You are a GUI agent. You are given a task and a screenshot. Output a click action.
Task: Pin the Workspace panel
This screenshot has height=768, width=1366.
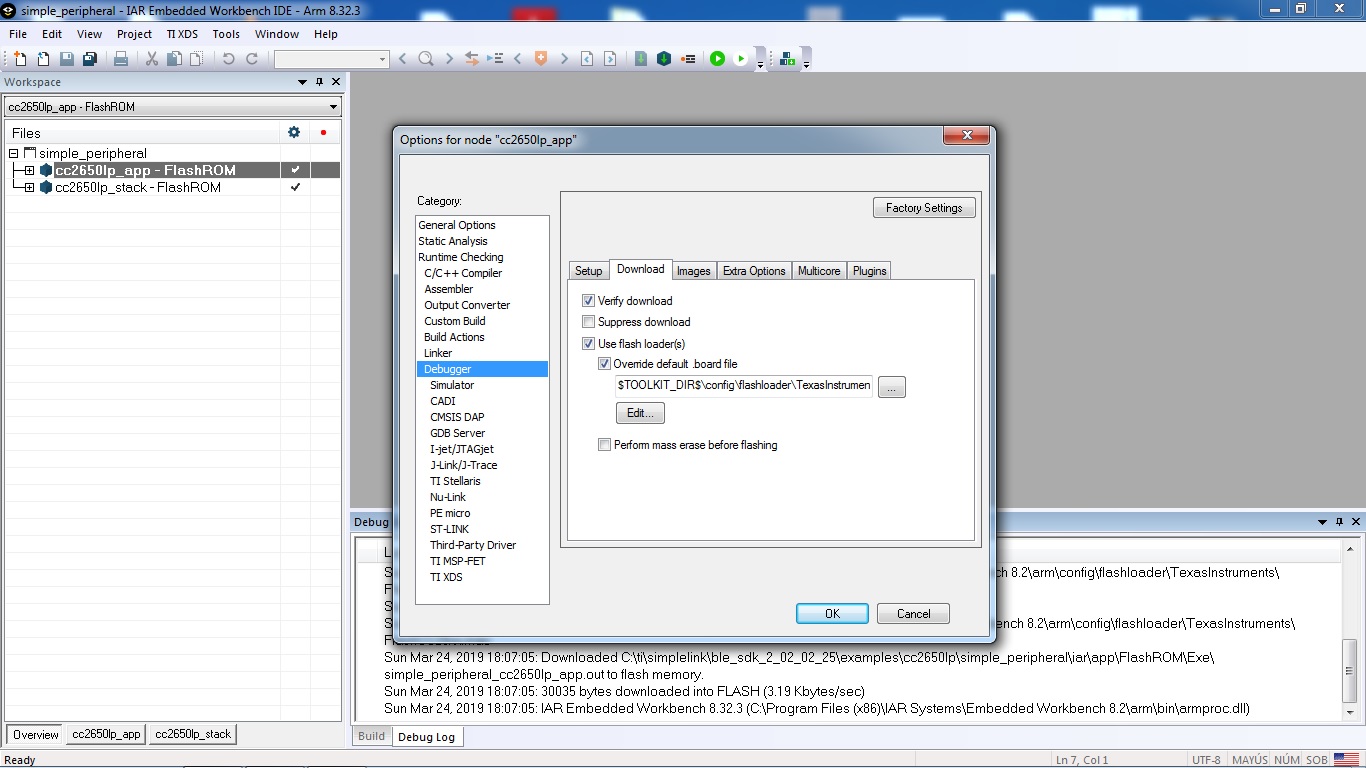point(320,82)
